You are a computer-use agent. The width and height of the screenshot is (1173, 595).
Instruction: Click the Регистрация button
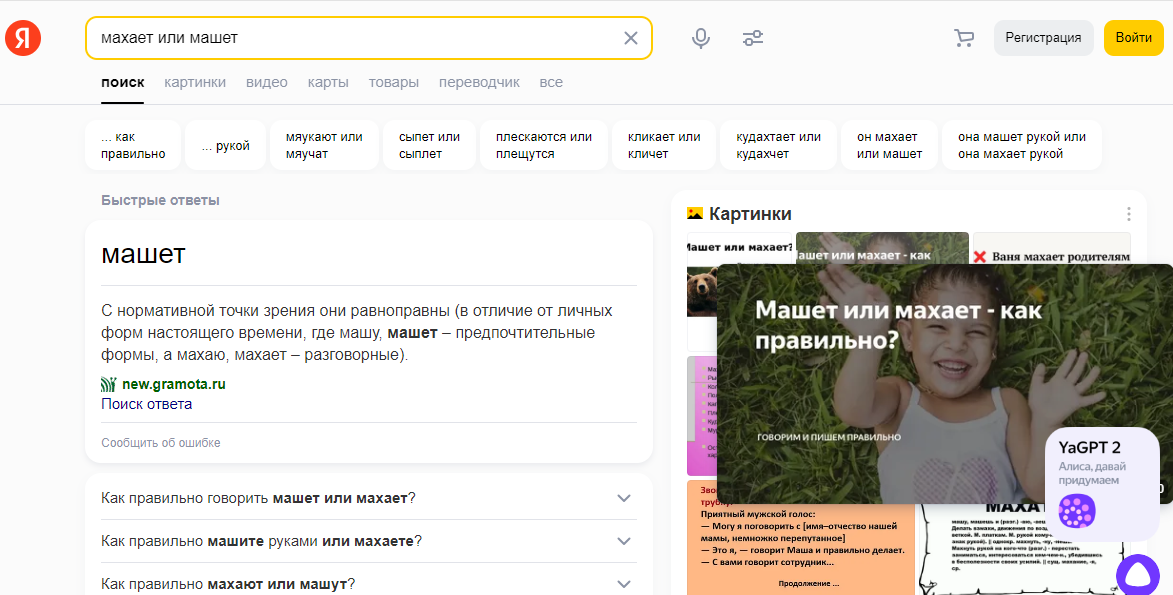[1044, 37]
